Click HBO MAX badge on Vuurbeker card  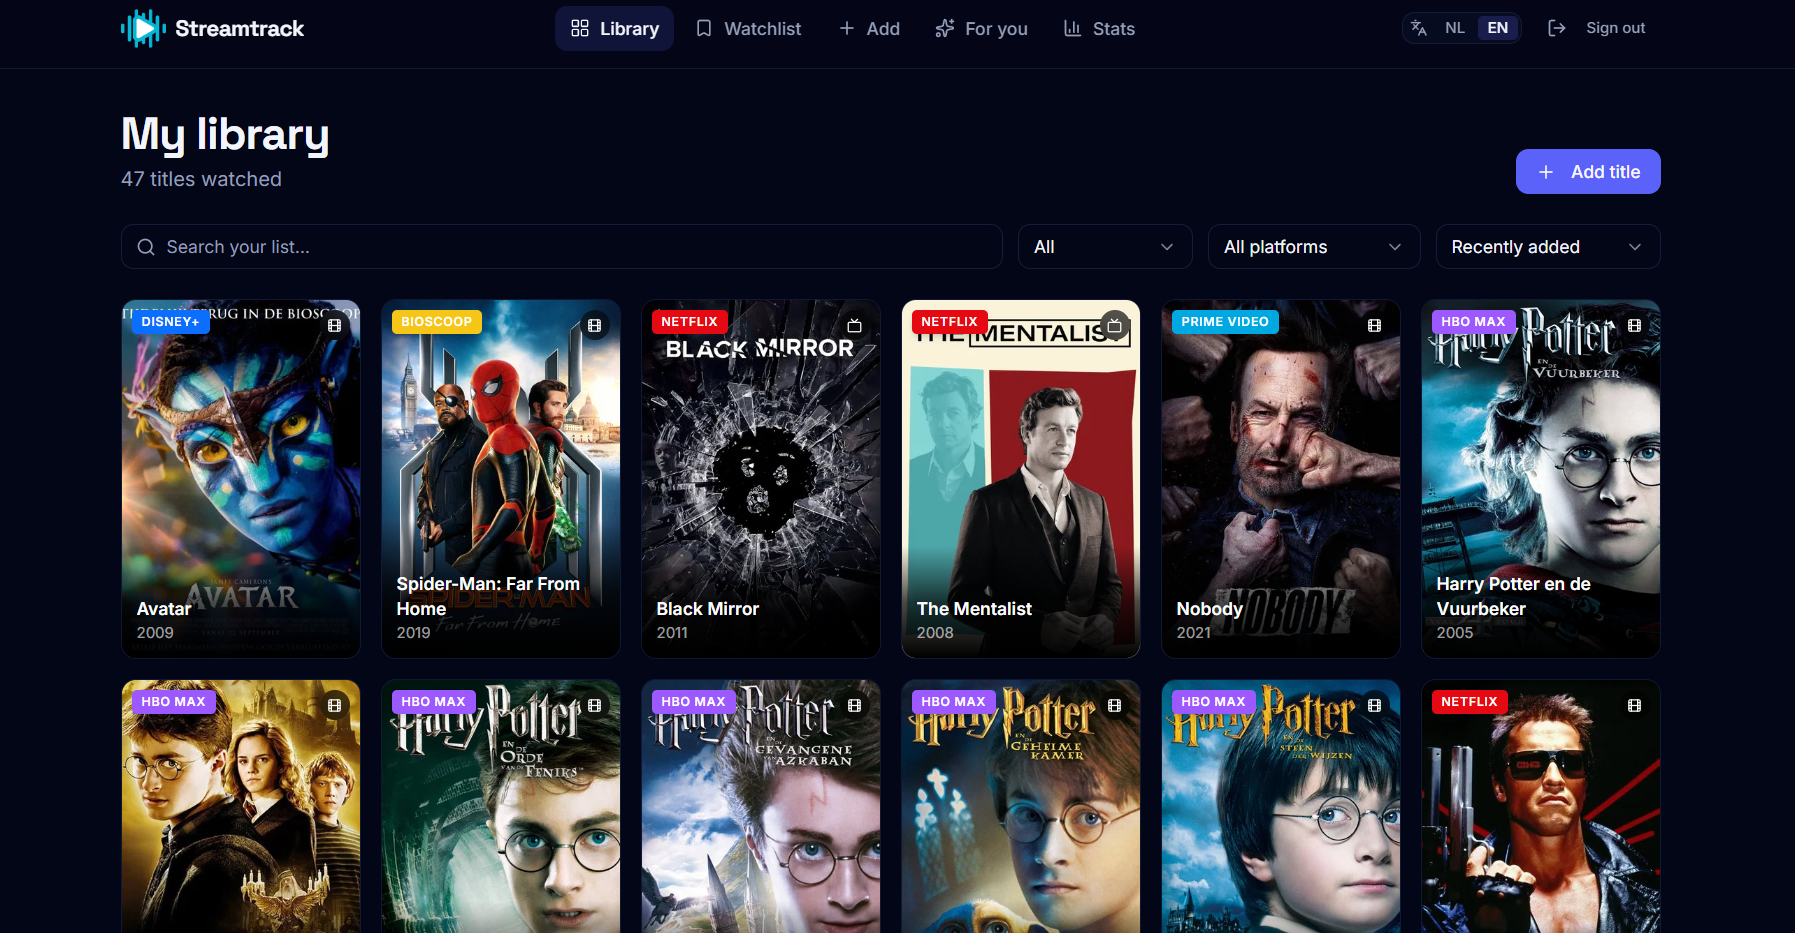coord(1474,322)
